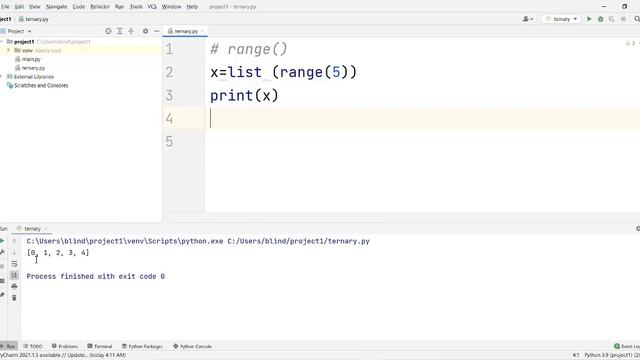Screen dimensions: 640x360
Task: Open the Navigate menu
Action: pos(57,7)
